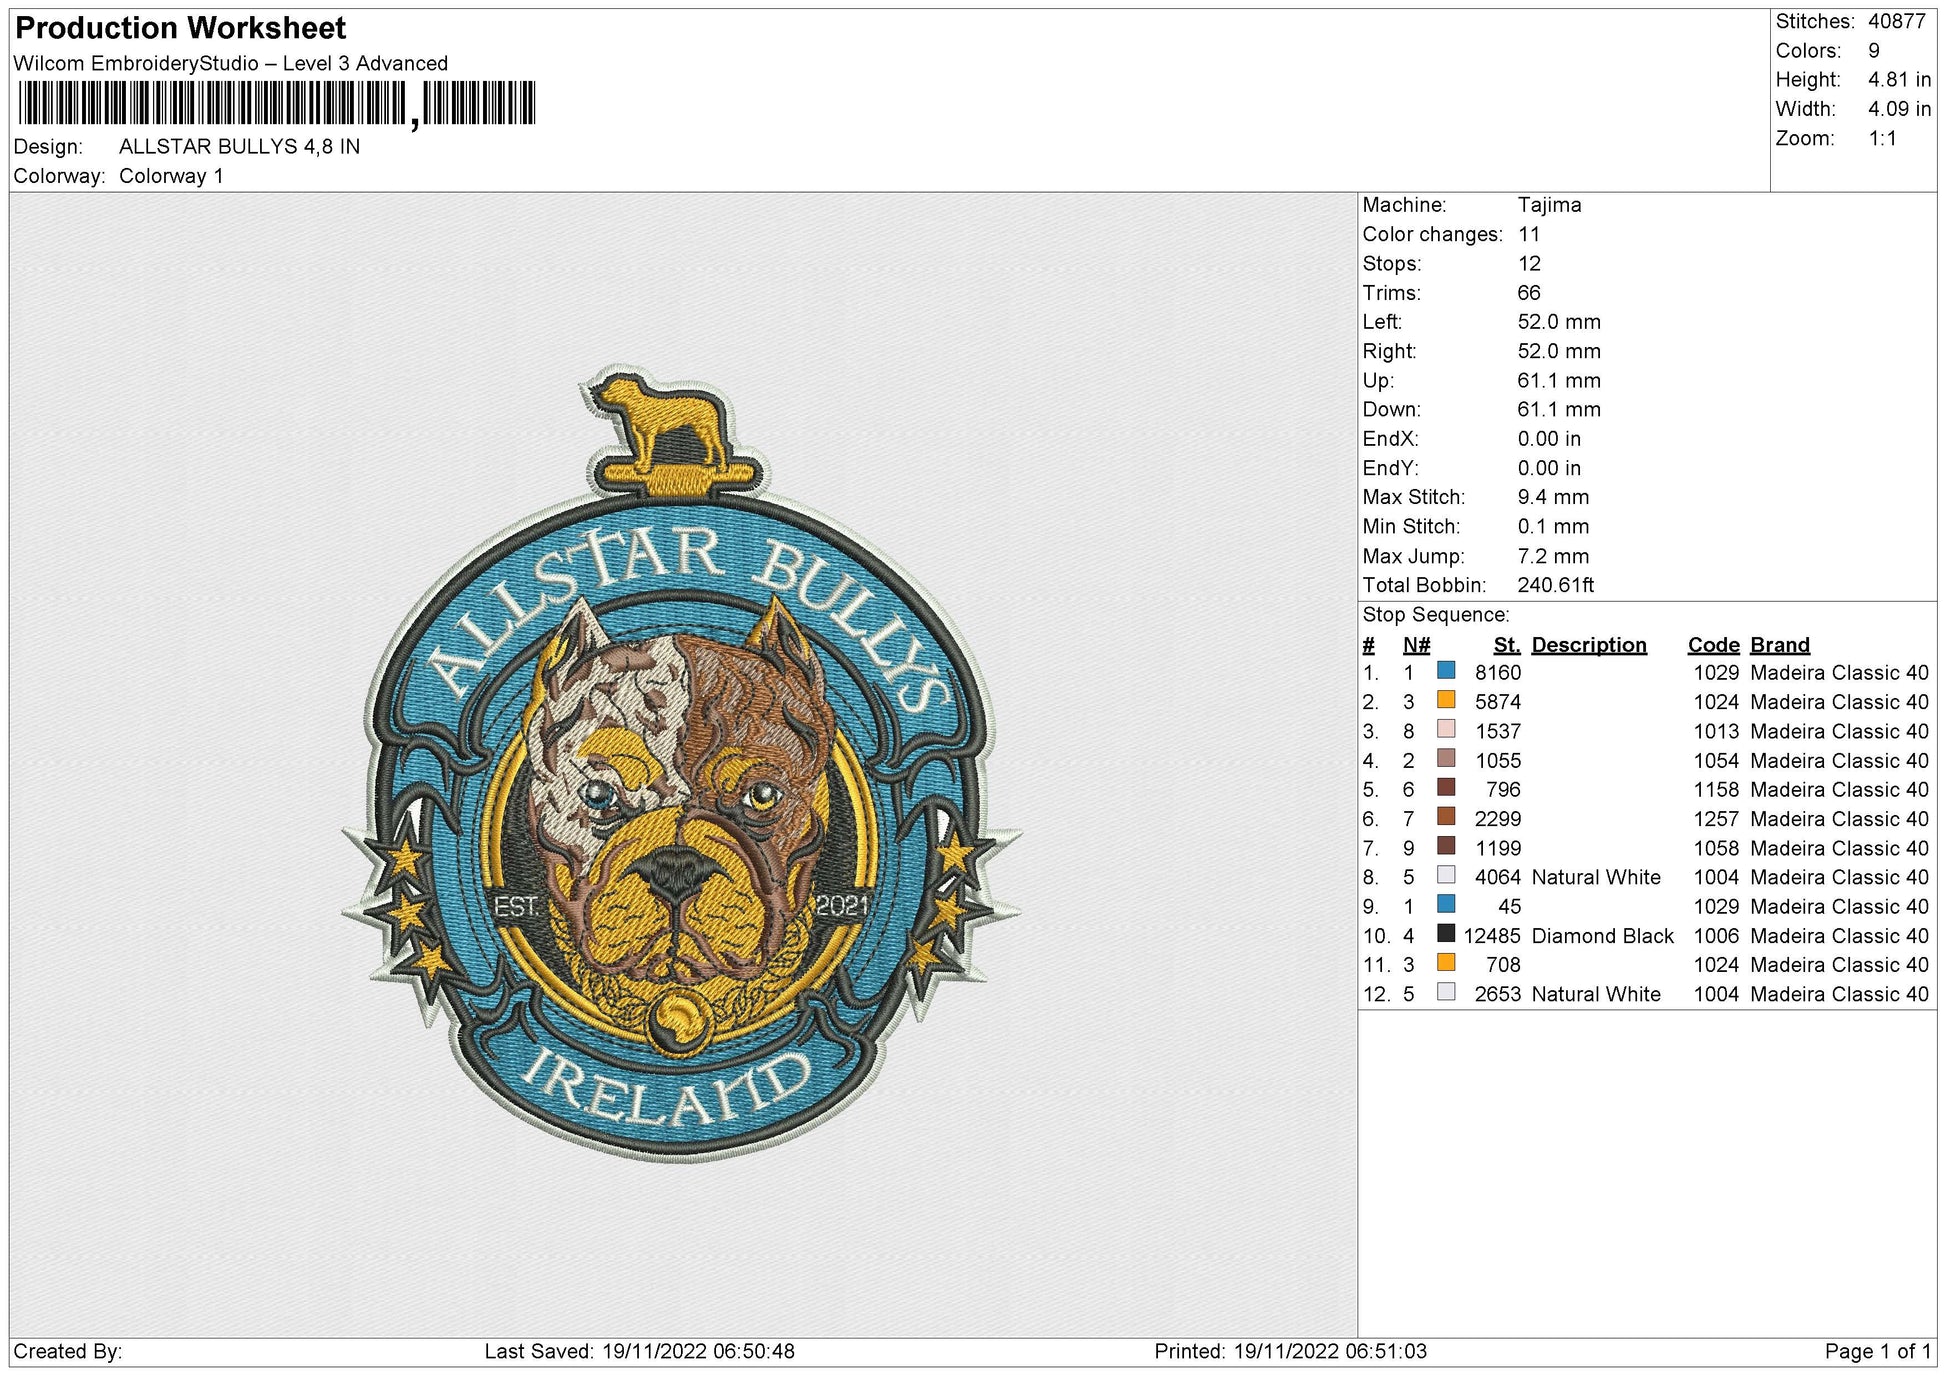This screenshot has width=1946, height=1375.
Task: Click the Production Worksheet heading
Action: (x=181, y=28)
